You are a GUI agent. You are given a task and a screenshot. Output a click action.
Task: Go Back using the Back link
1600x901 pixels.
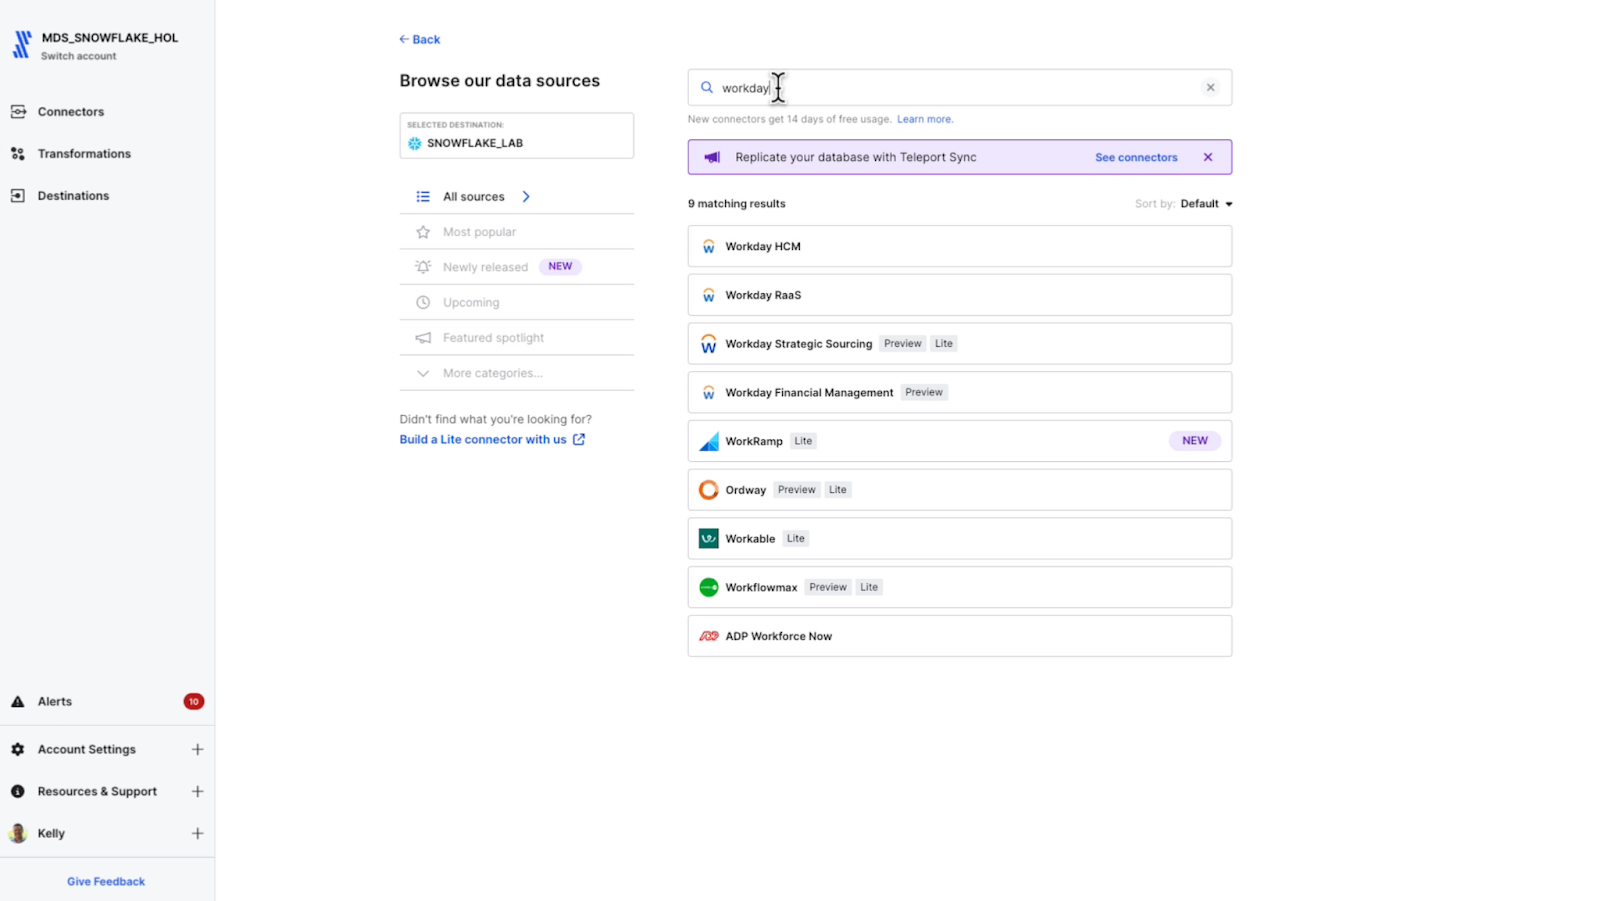[x=420, y=39]
